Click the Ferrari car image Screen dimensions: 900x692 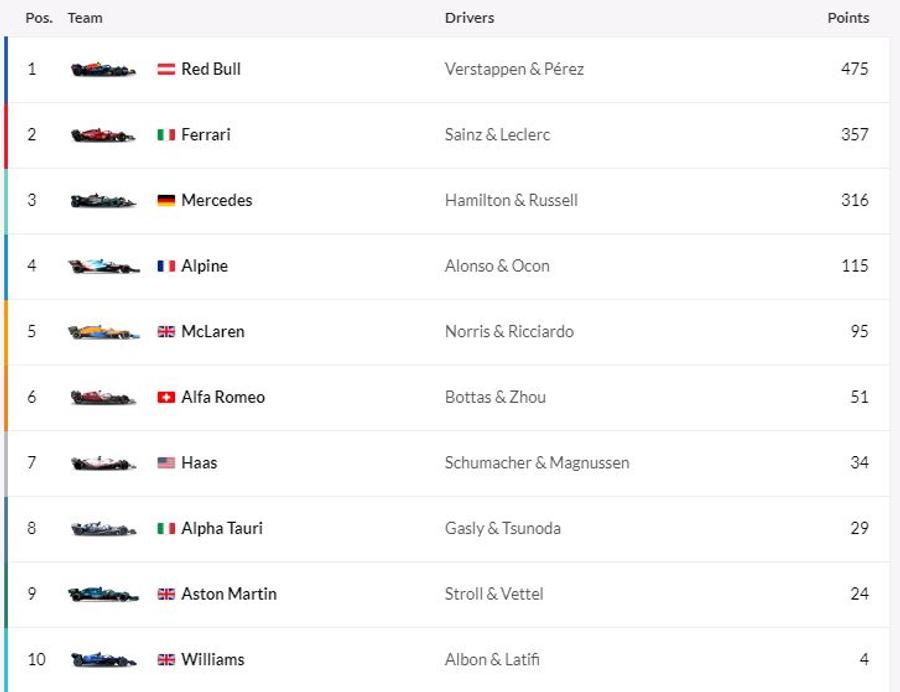pos(103,135)
